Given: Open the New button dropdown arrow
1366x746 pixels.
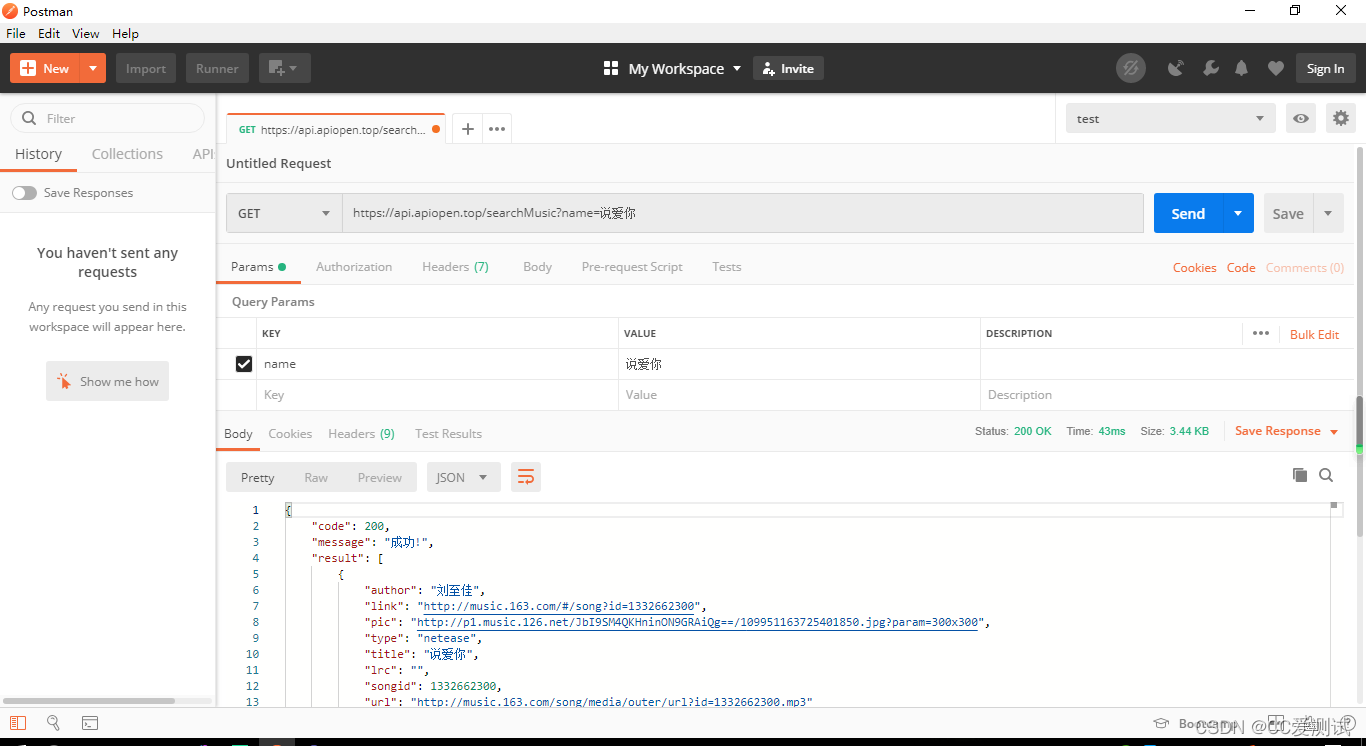Looking at the screenshot, I should click(92, 68).
